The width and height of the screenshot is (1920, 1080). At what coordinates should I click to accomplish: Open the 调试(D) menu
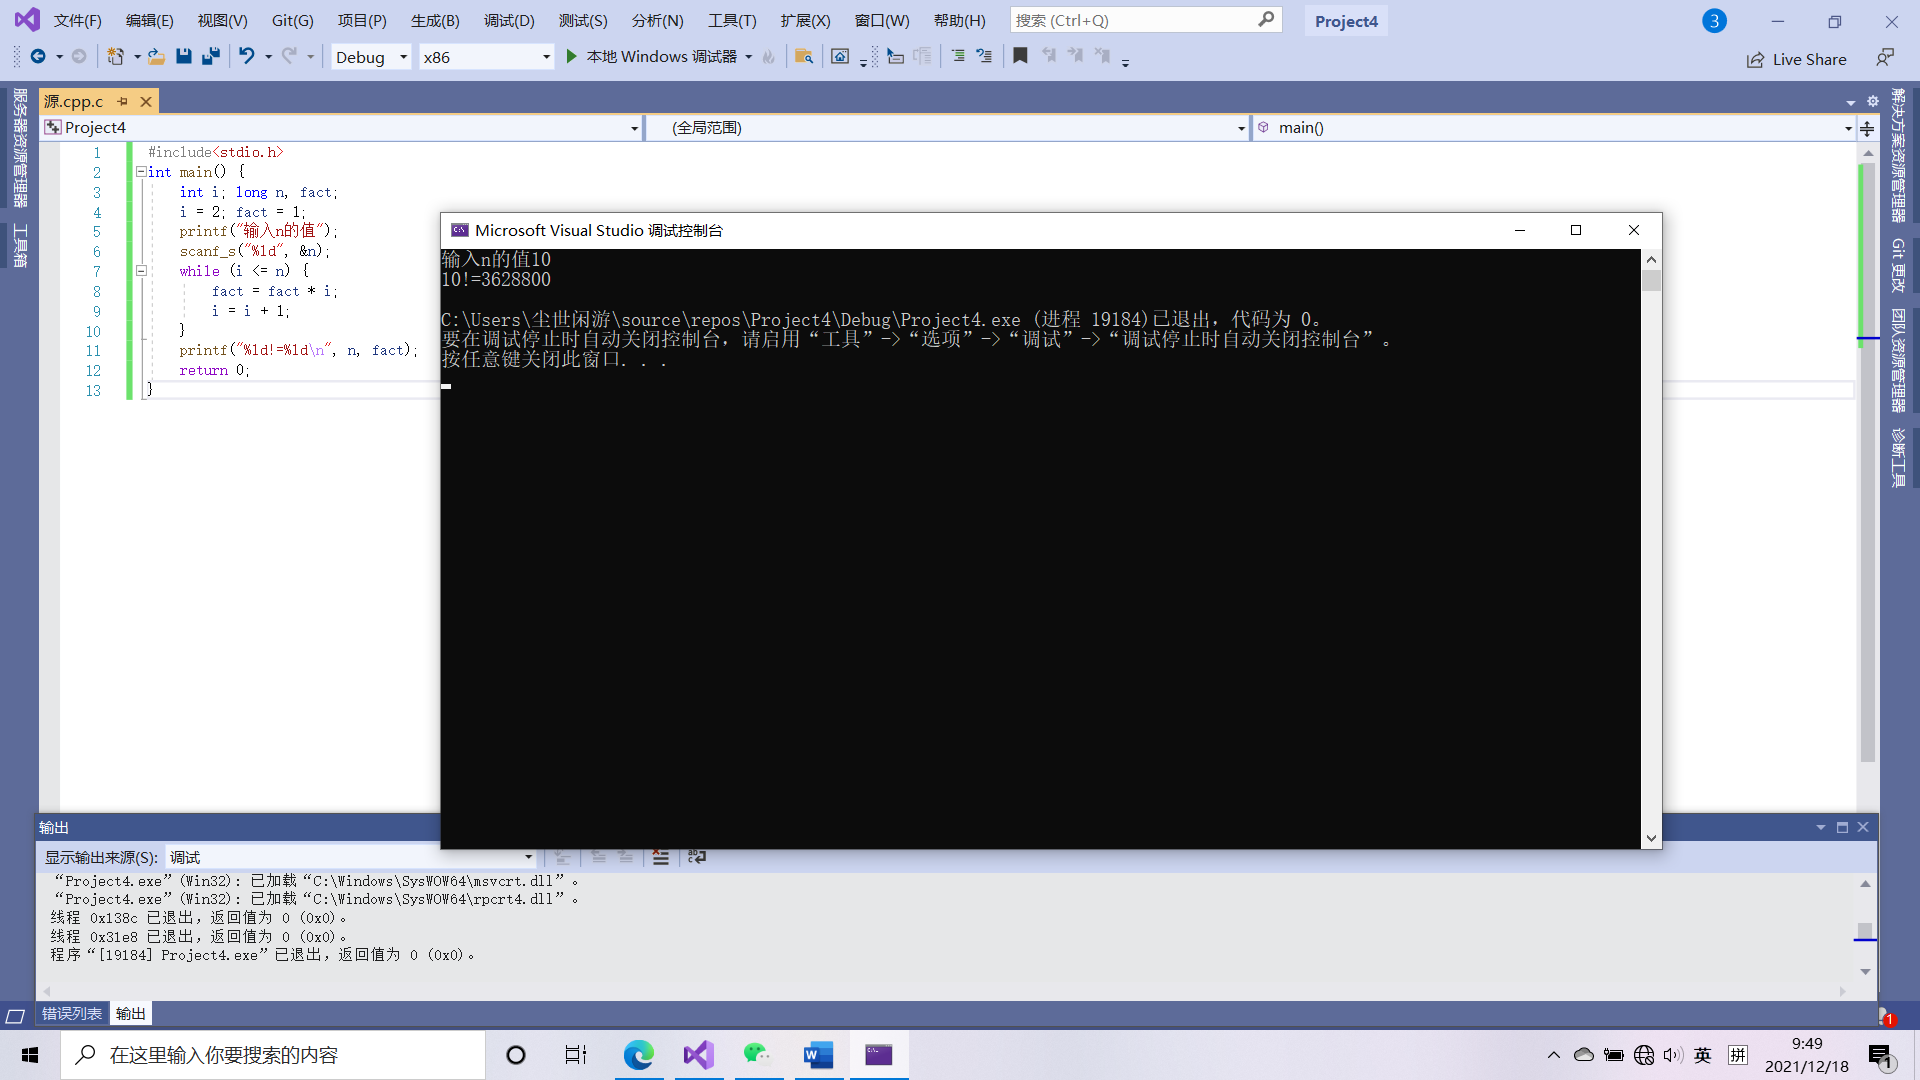click(x=509, y=20)
